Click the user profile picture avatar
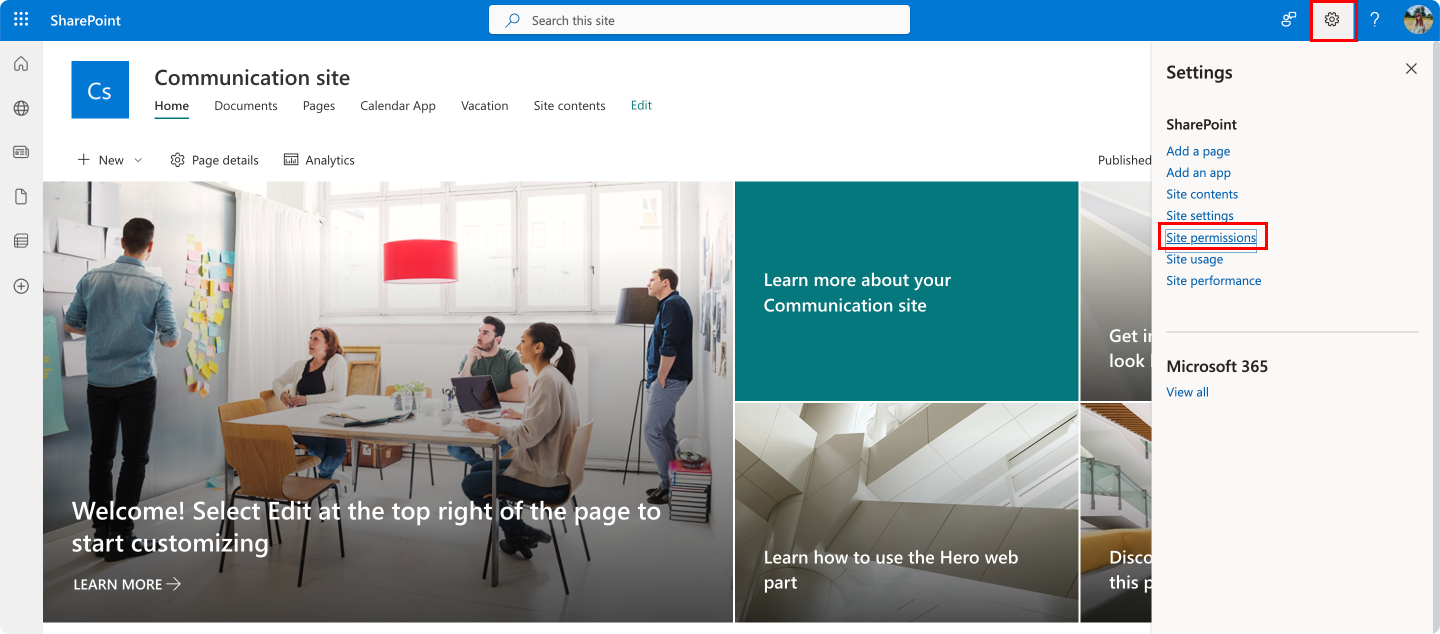1440x634 pixels. click(1418, 20)
